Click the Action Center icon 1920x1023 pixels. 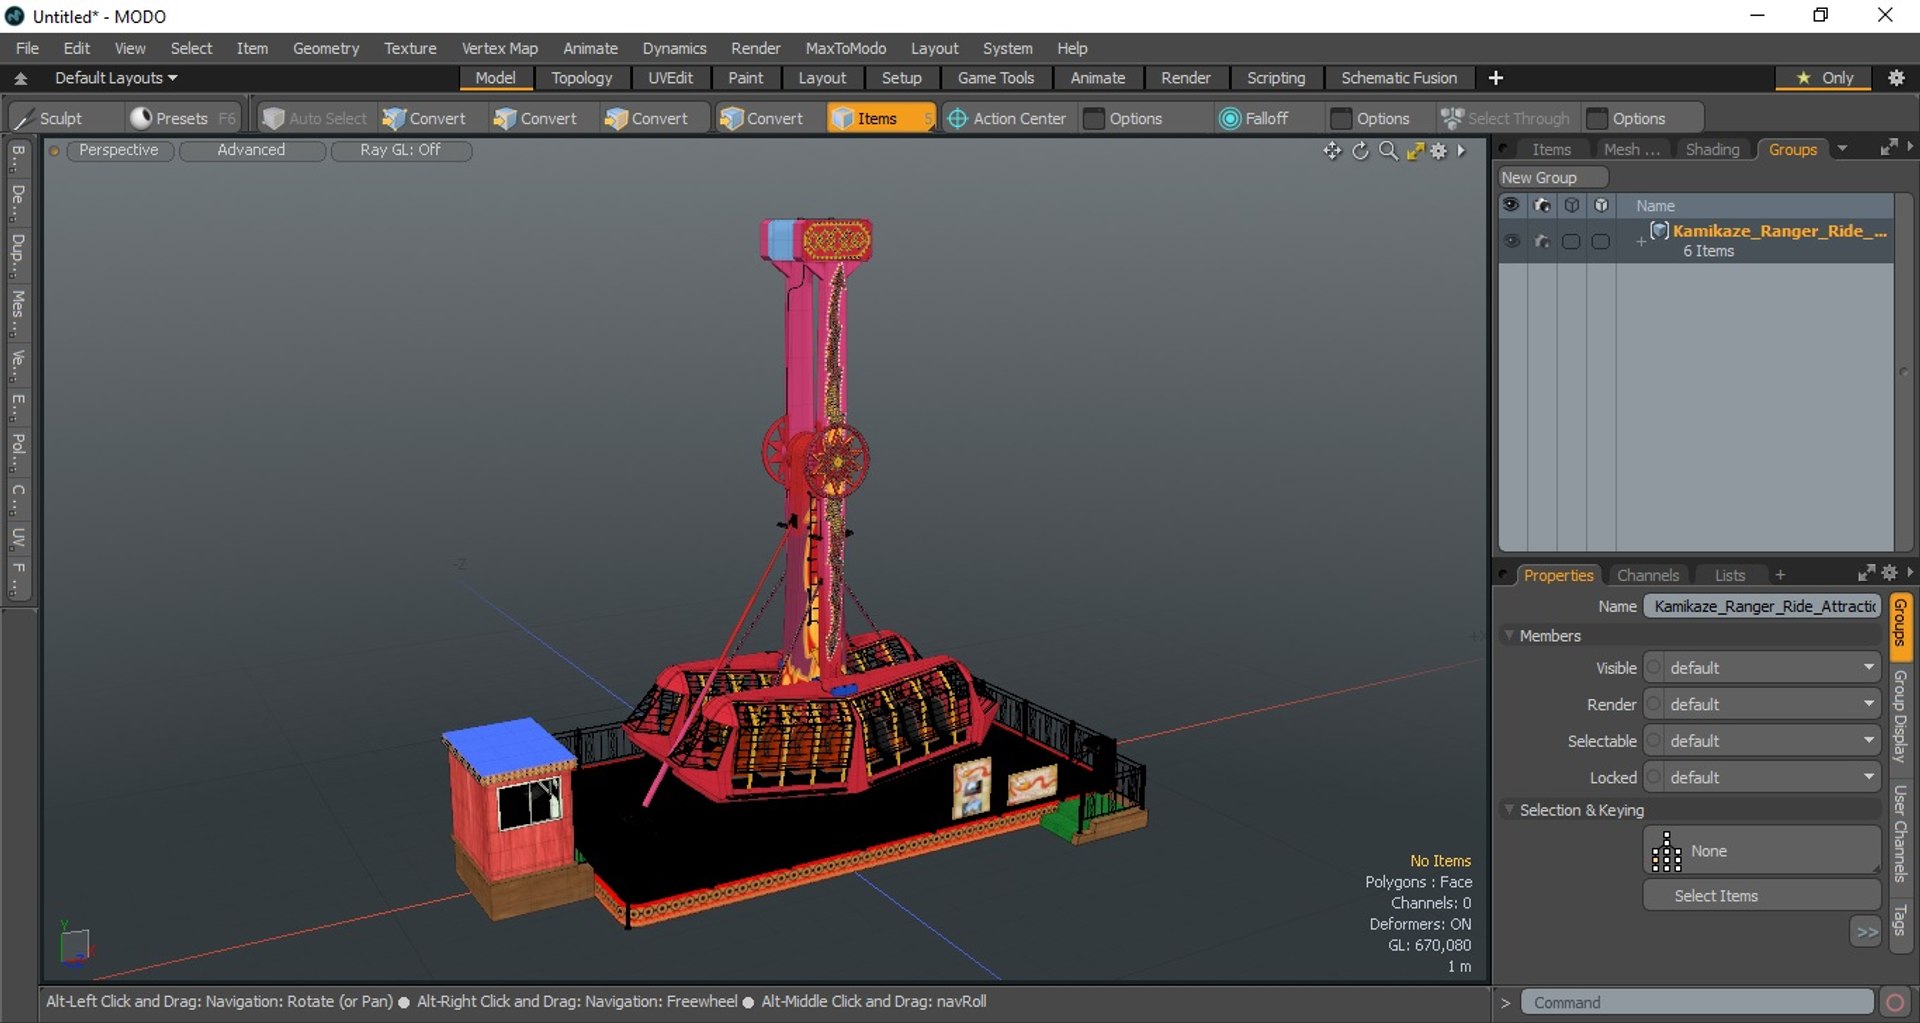coord(957,118)
